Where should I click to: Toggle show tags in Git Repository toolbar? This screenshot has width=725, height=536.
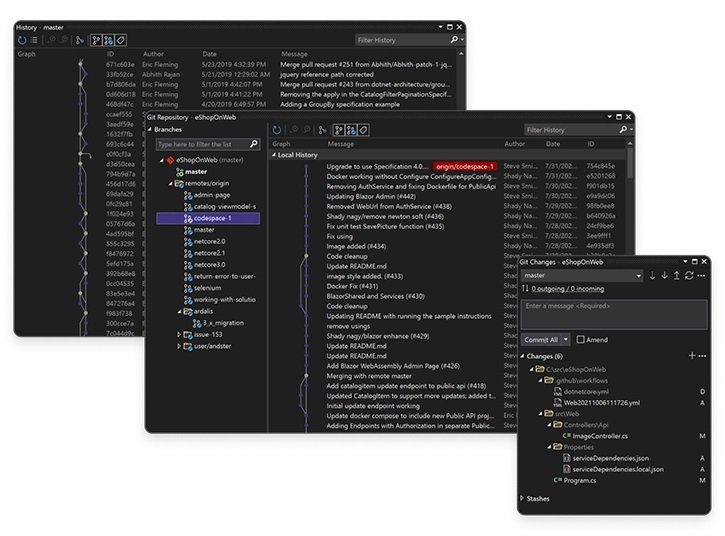coord(363,130)
